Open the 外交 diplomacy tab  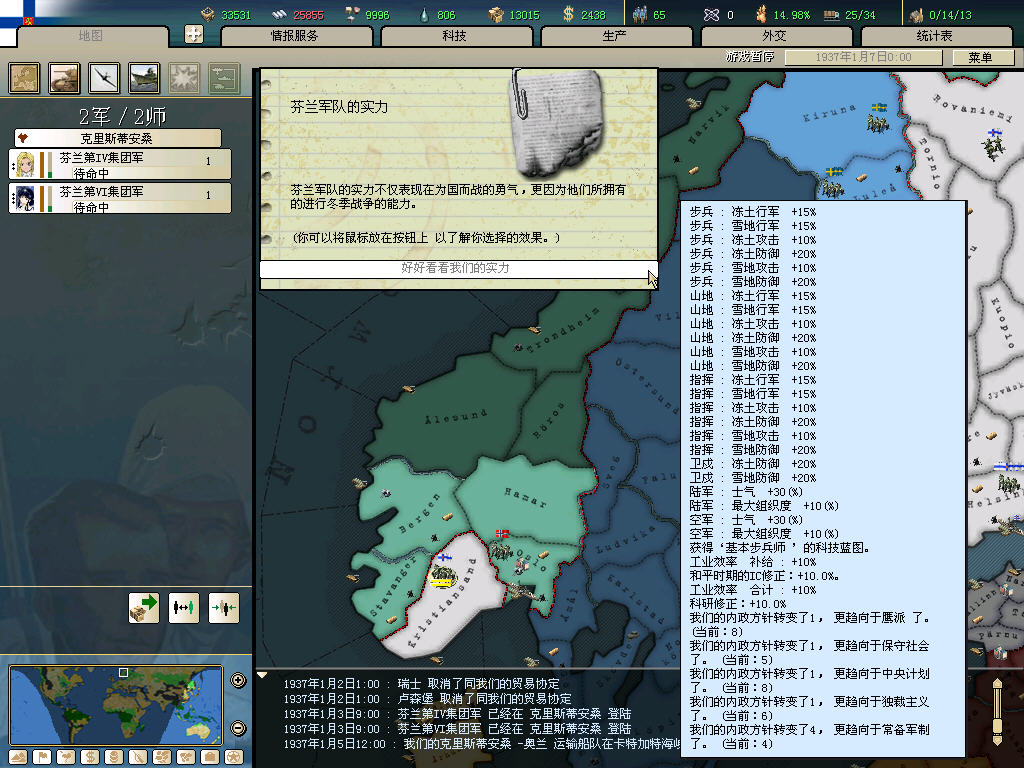[x=774, y=36]
